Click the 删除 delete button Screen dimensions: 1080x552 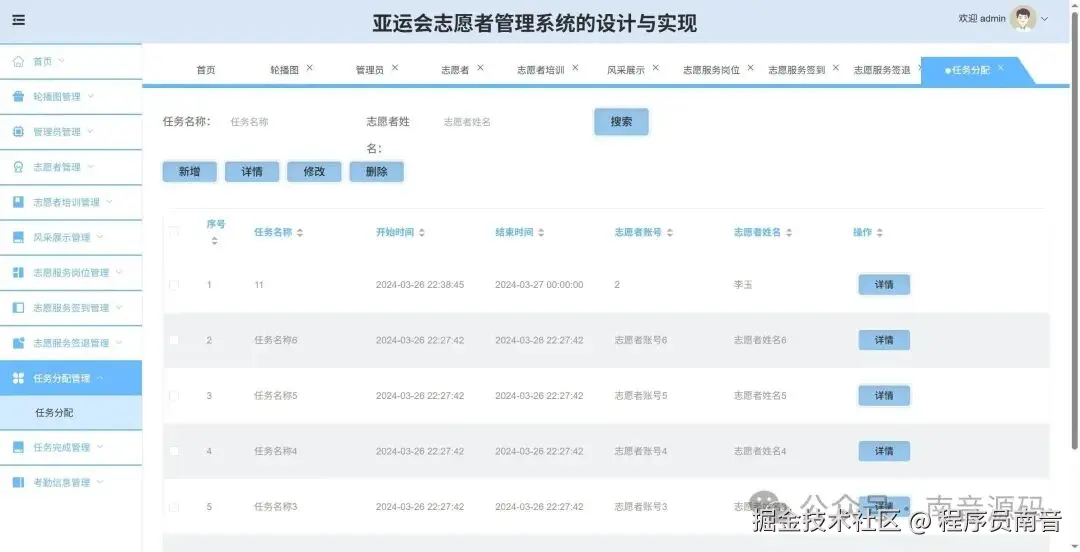(x=377, y=172)
